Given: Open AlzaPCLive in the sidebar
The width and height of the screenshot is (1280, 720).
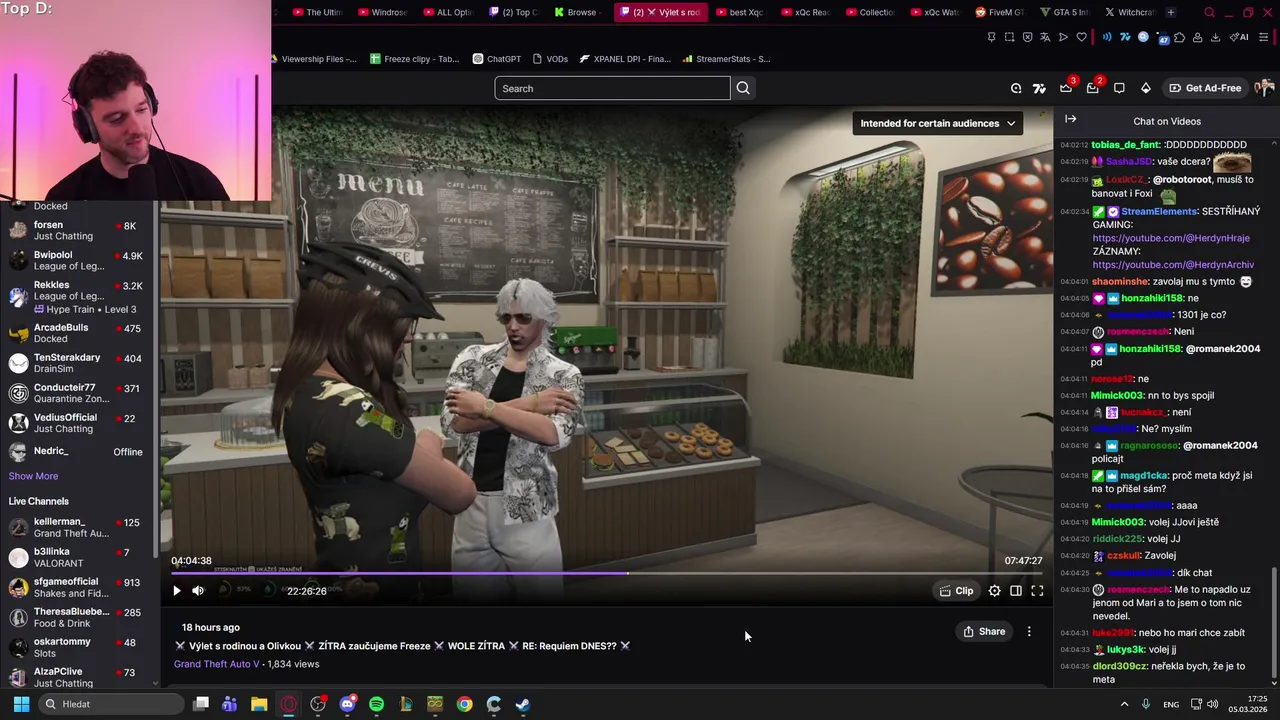Looking at the screenshot, I should pyautogui.click(x=80, y=677).
